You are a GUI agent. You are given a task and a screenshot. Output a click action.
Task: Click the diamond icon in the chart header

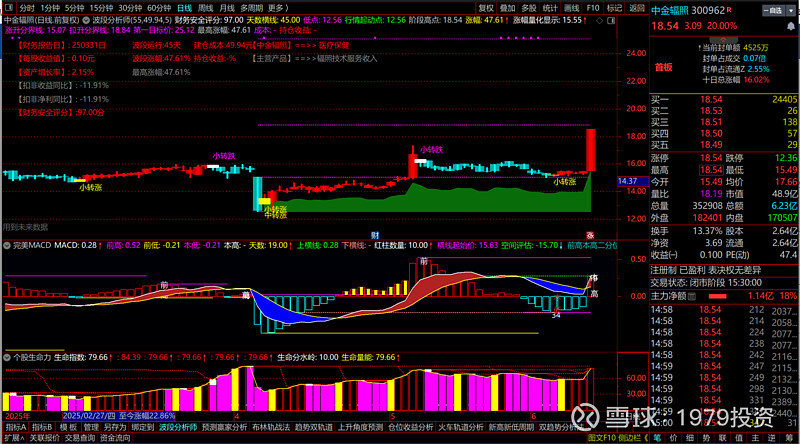point(599,20)
